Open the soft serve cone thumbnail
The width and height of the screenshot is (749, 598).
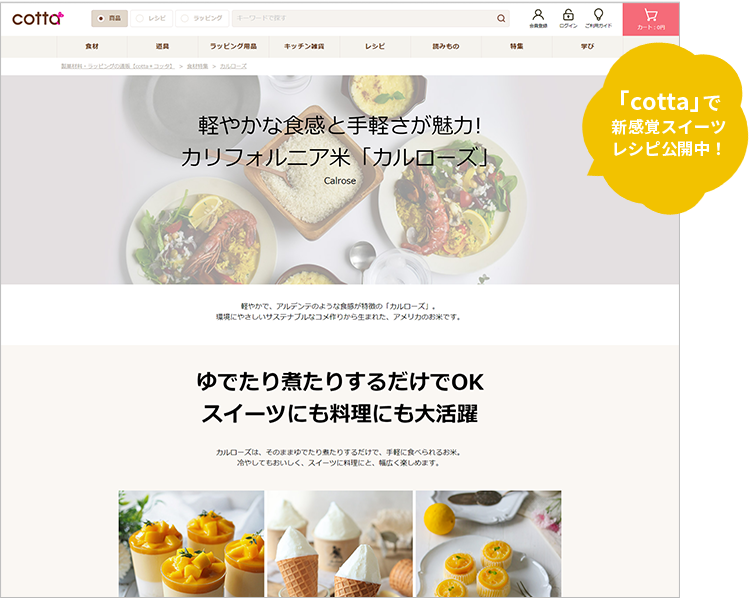340,544
